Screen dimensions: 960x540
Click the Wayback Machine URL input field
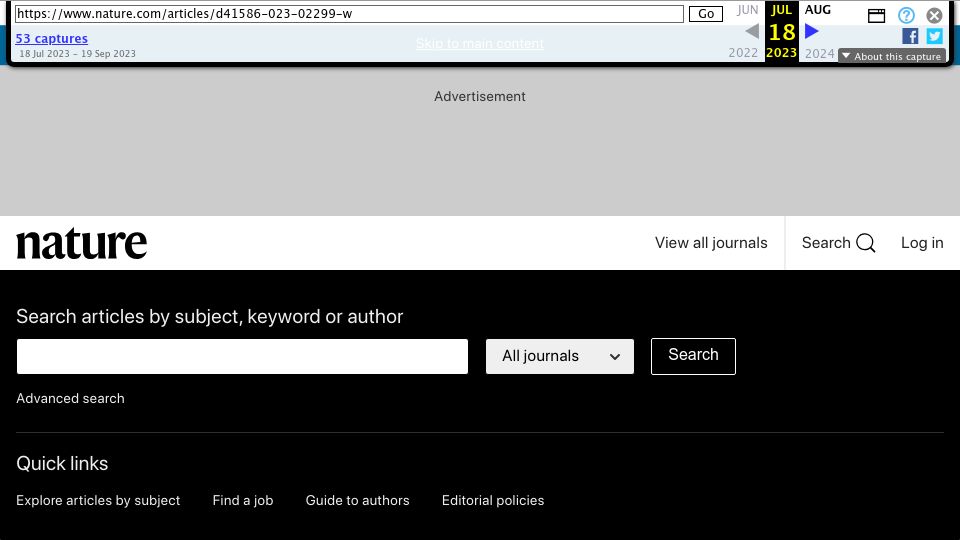tap(349, 13)
